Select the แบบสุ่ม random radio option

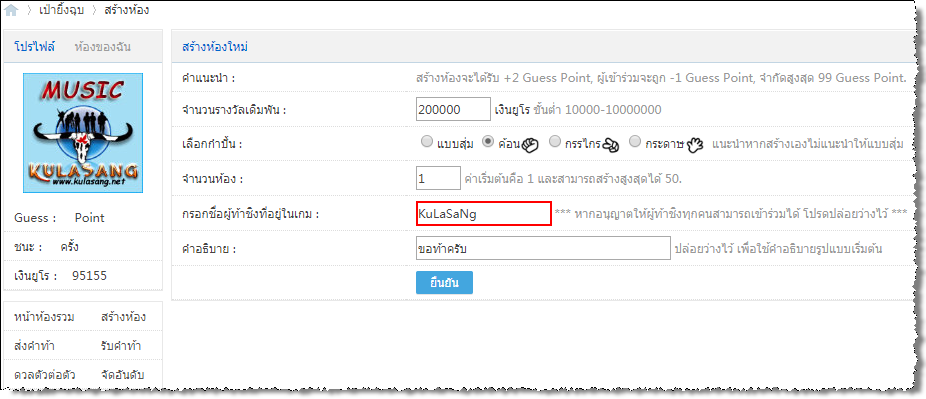pyautogui.click(x=426, y=142)
